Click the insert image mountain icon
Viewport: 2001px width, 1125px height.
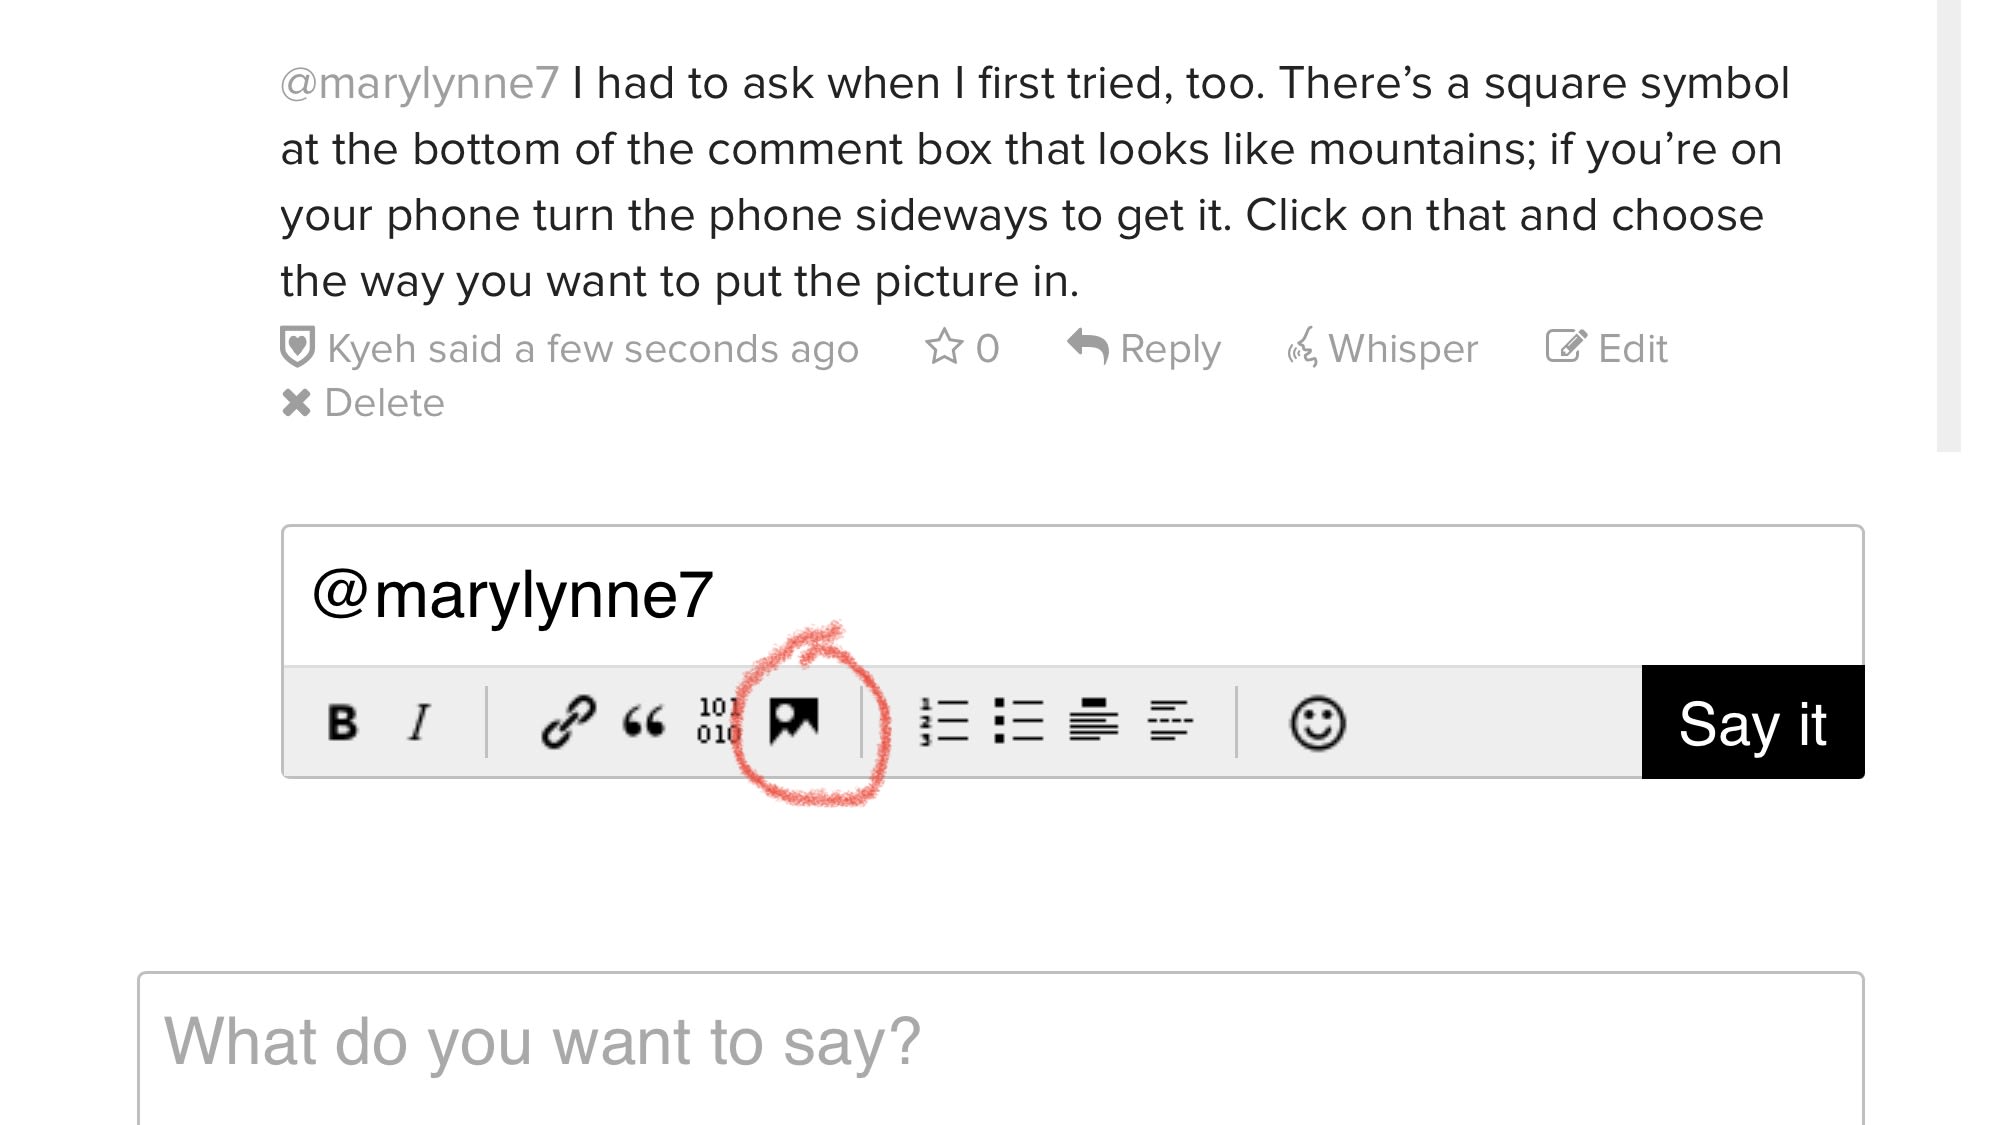pyautogui.click(x=794, y=720)
